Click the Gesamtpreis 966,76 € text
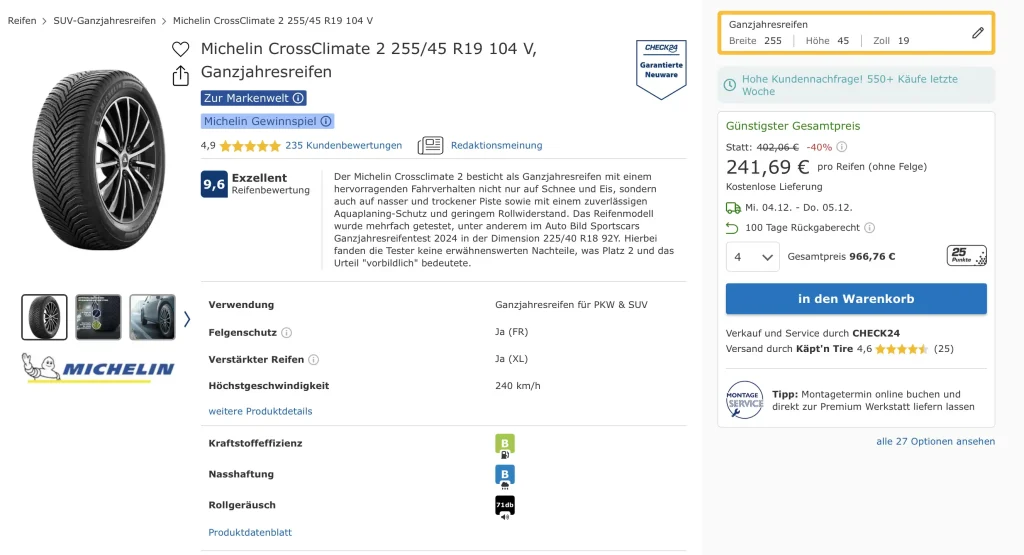1024x555 pixels. point(841,257)
